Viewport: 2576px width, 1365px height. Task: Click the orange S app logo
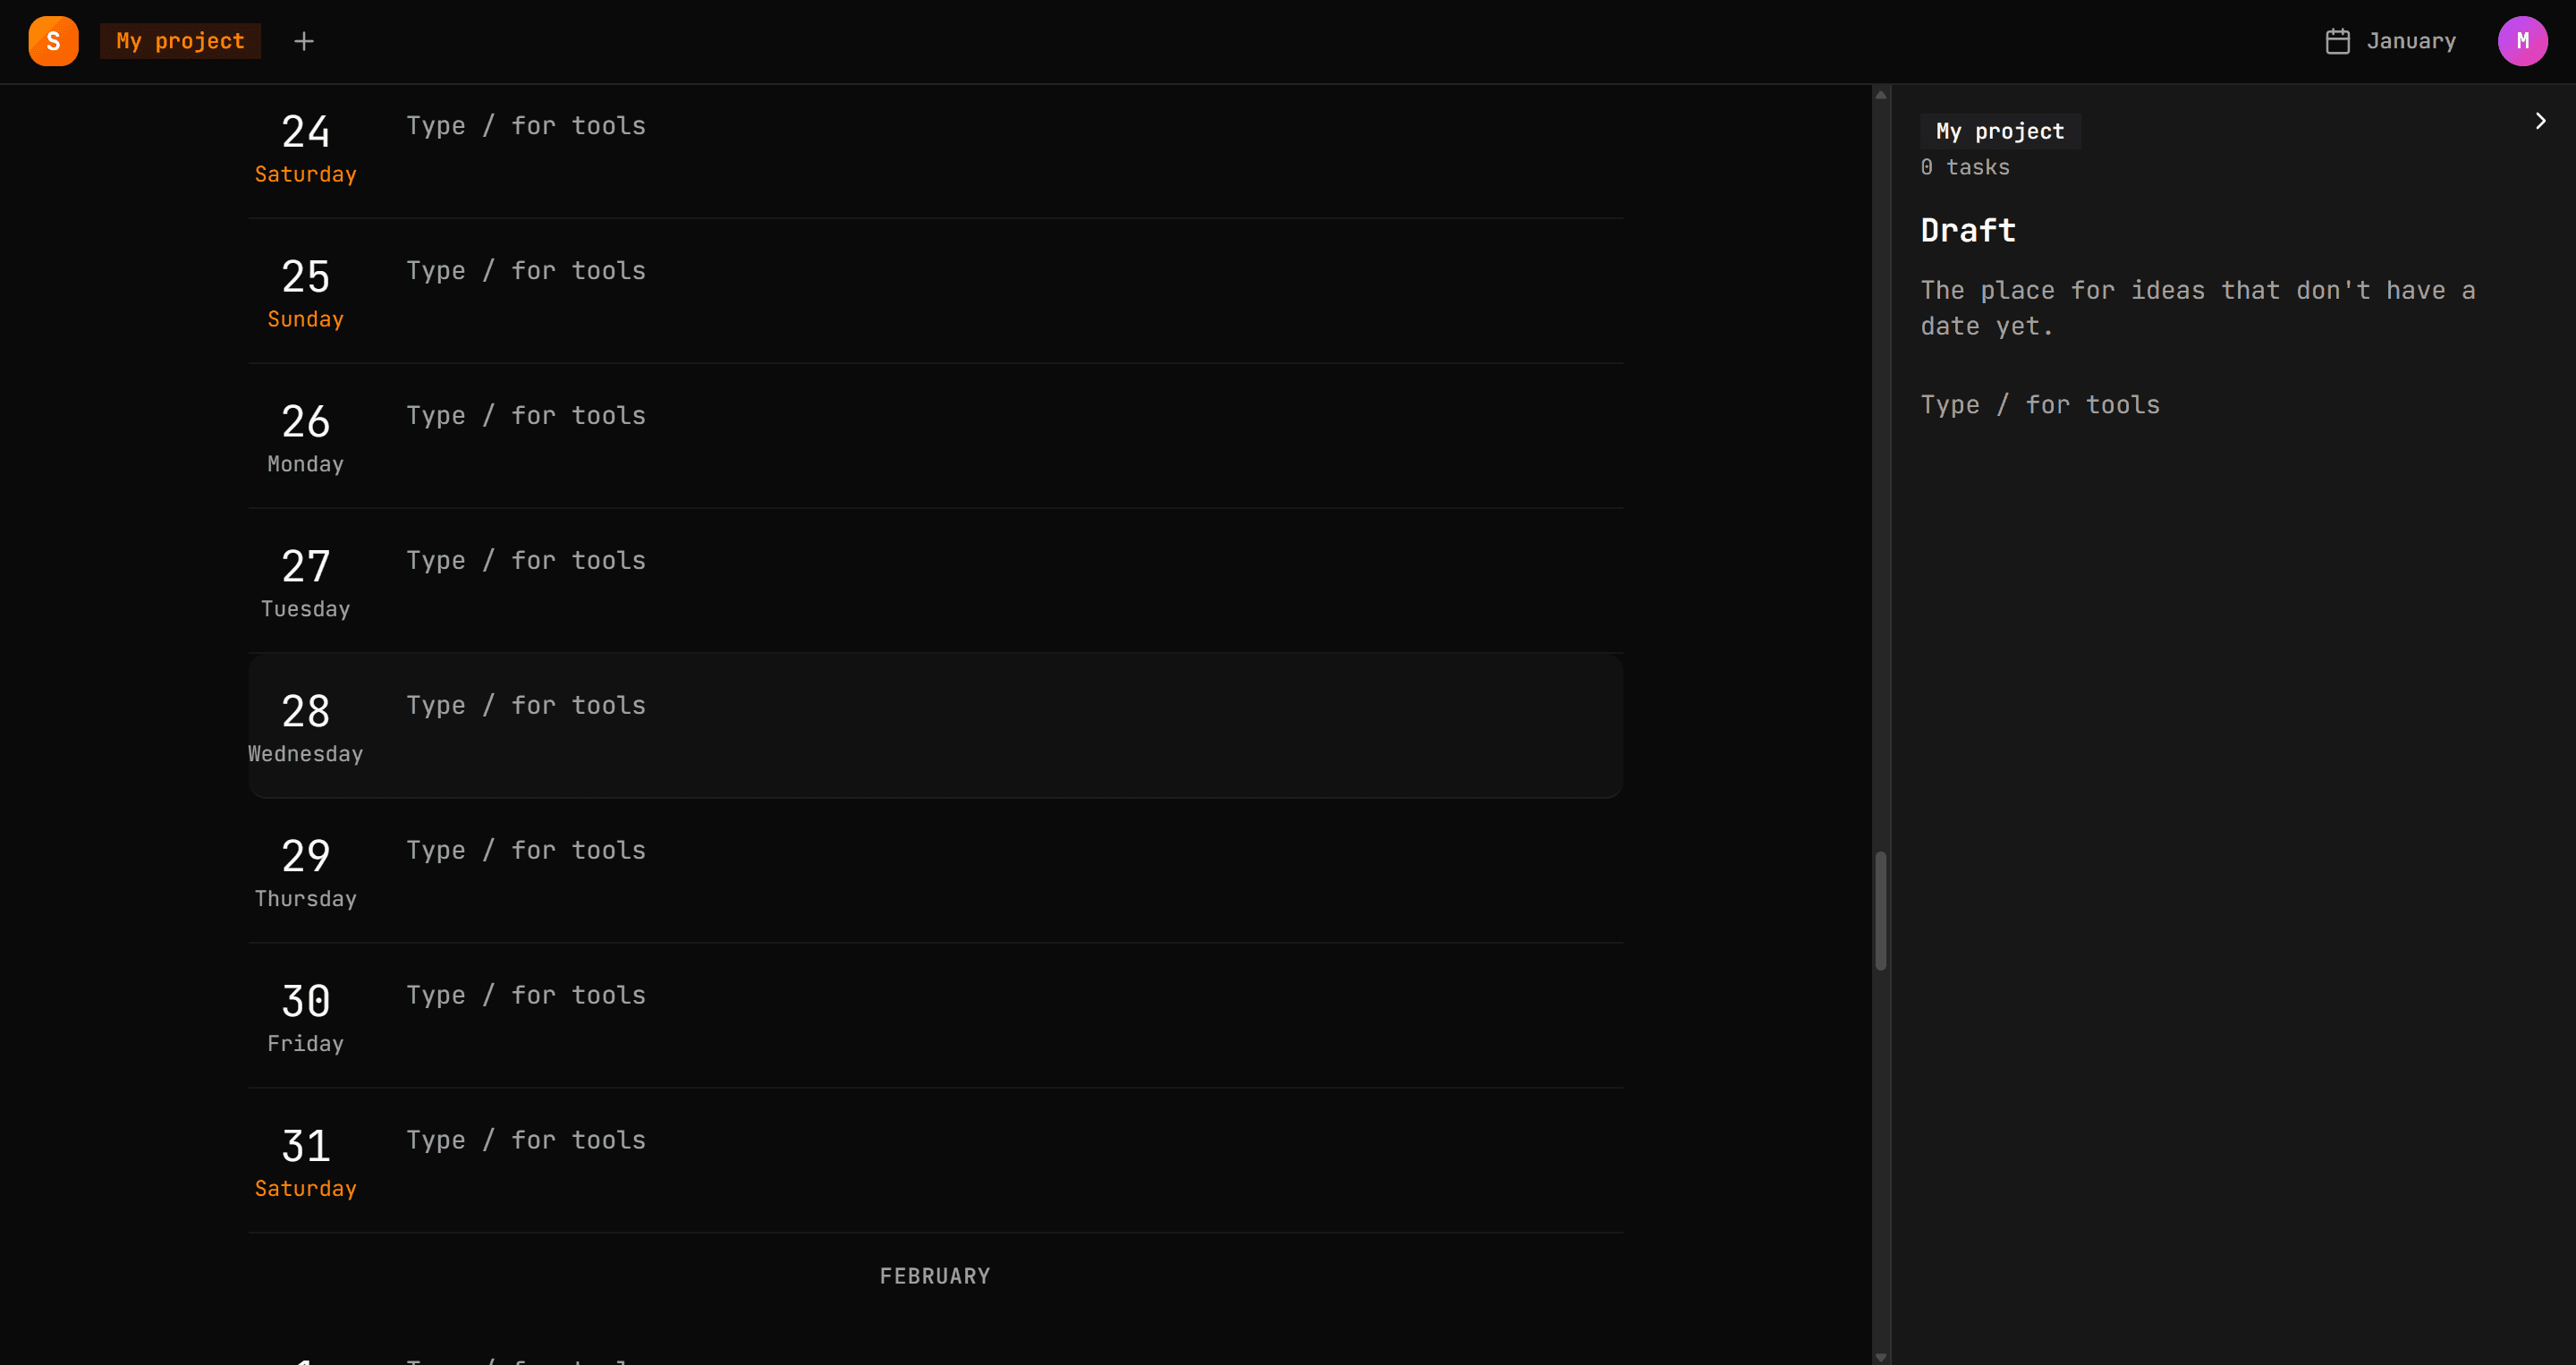pos(53,41)
